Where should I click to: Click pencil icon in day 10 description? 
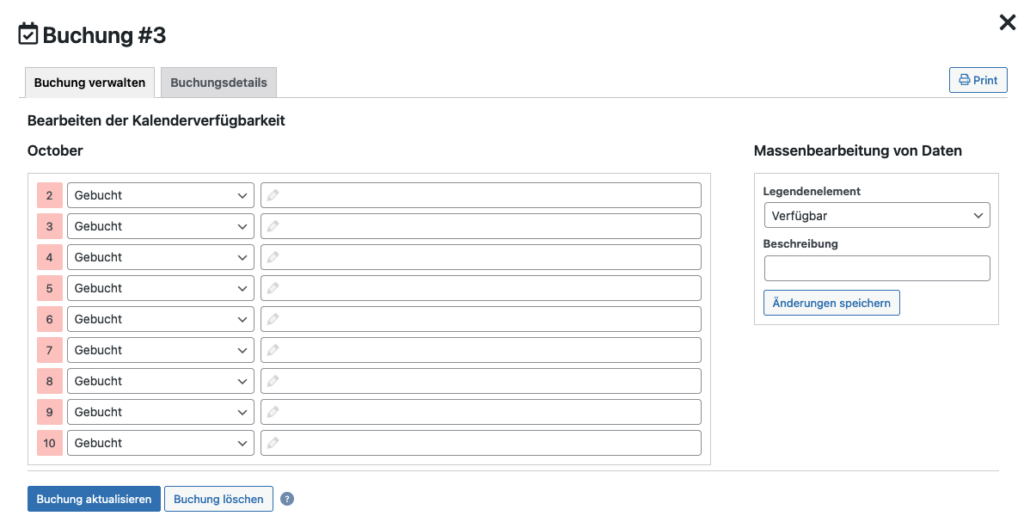pyautogui.click(x=273, y=444)
